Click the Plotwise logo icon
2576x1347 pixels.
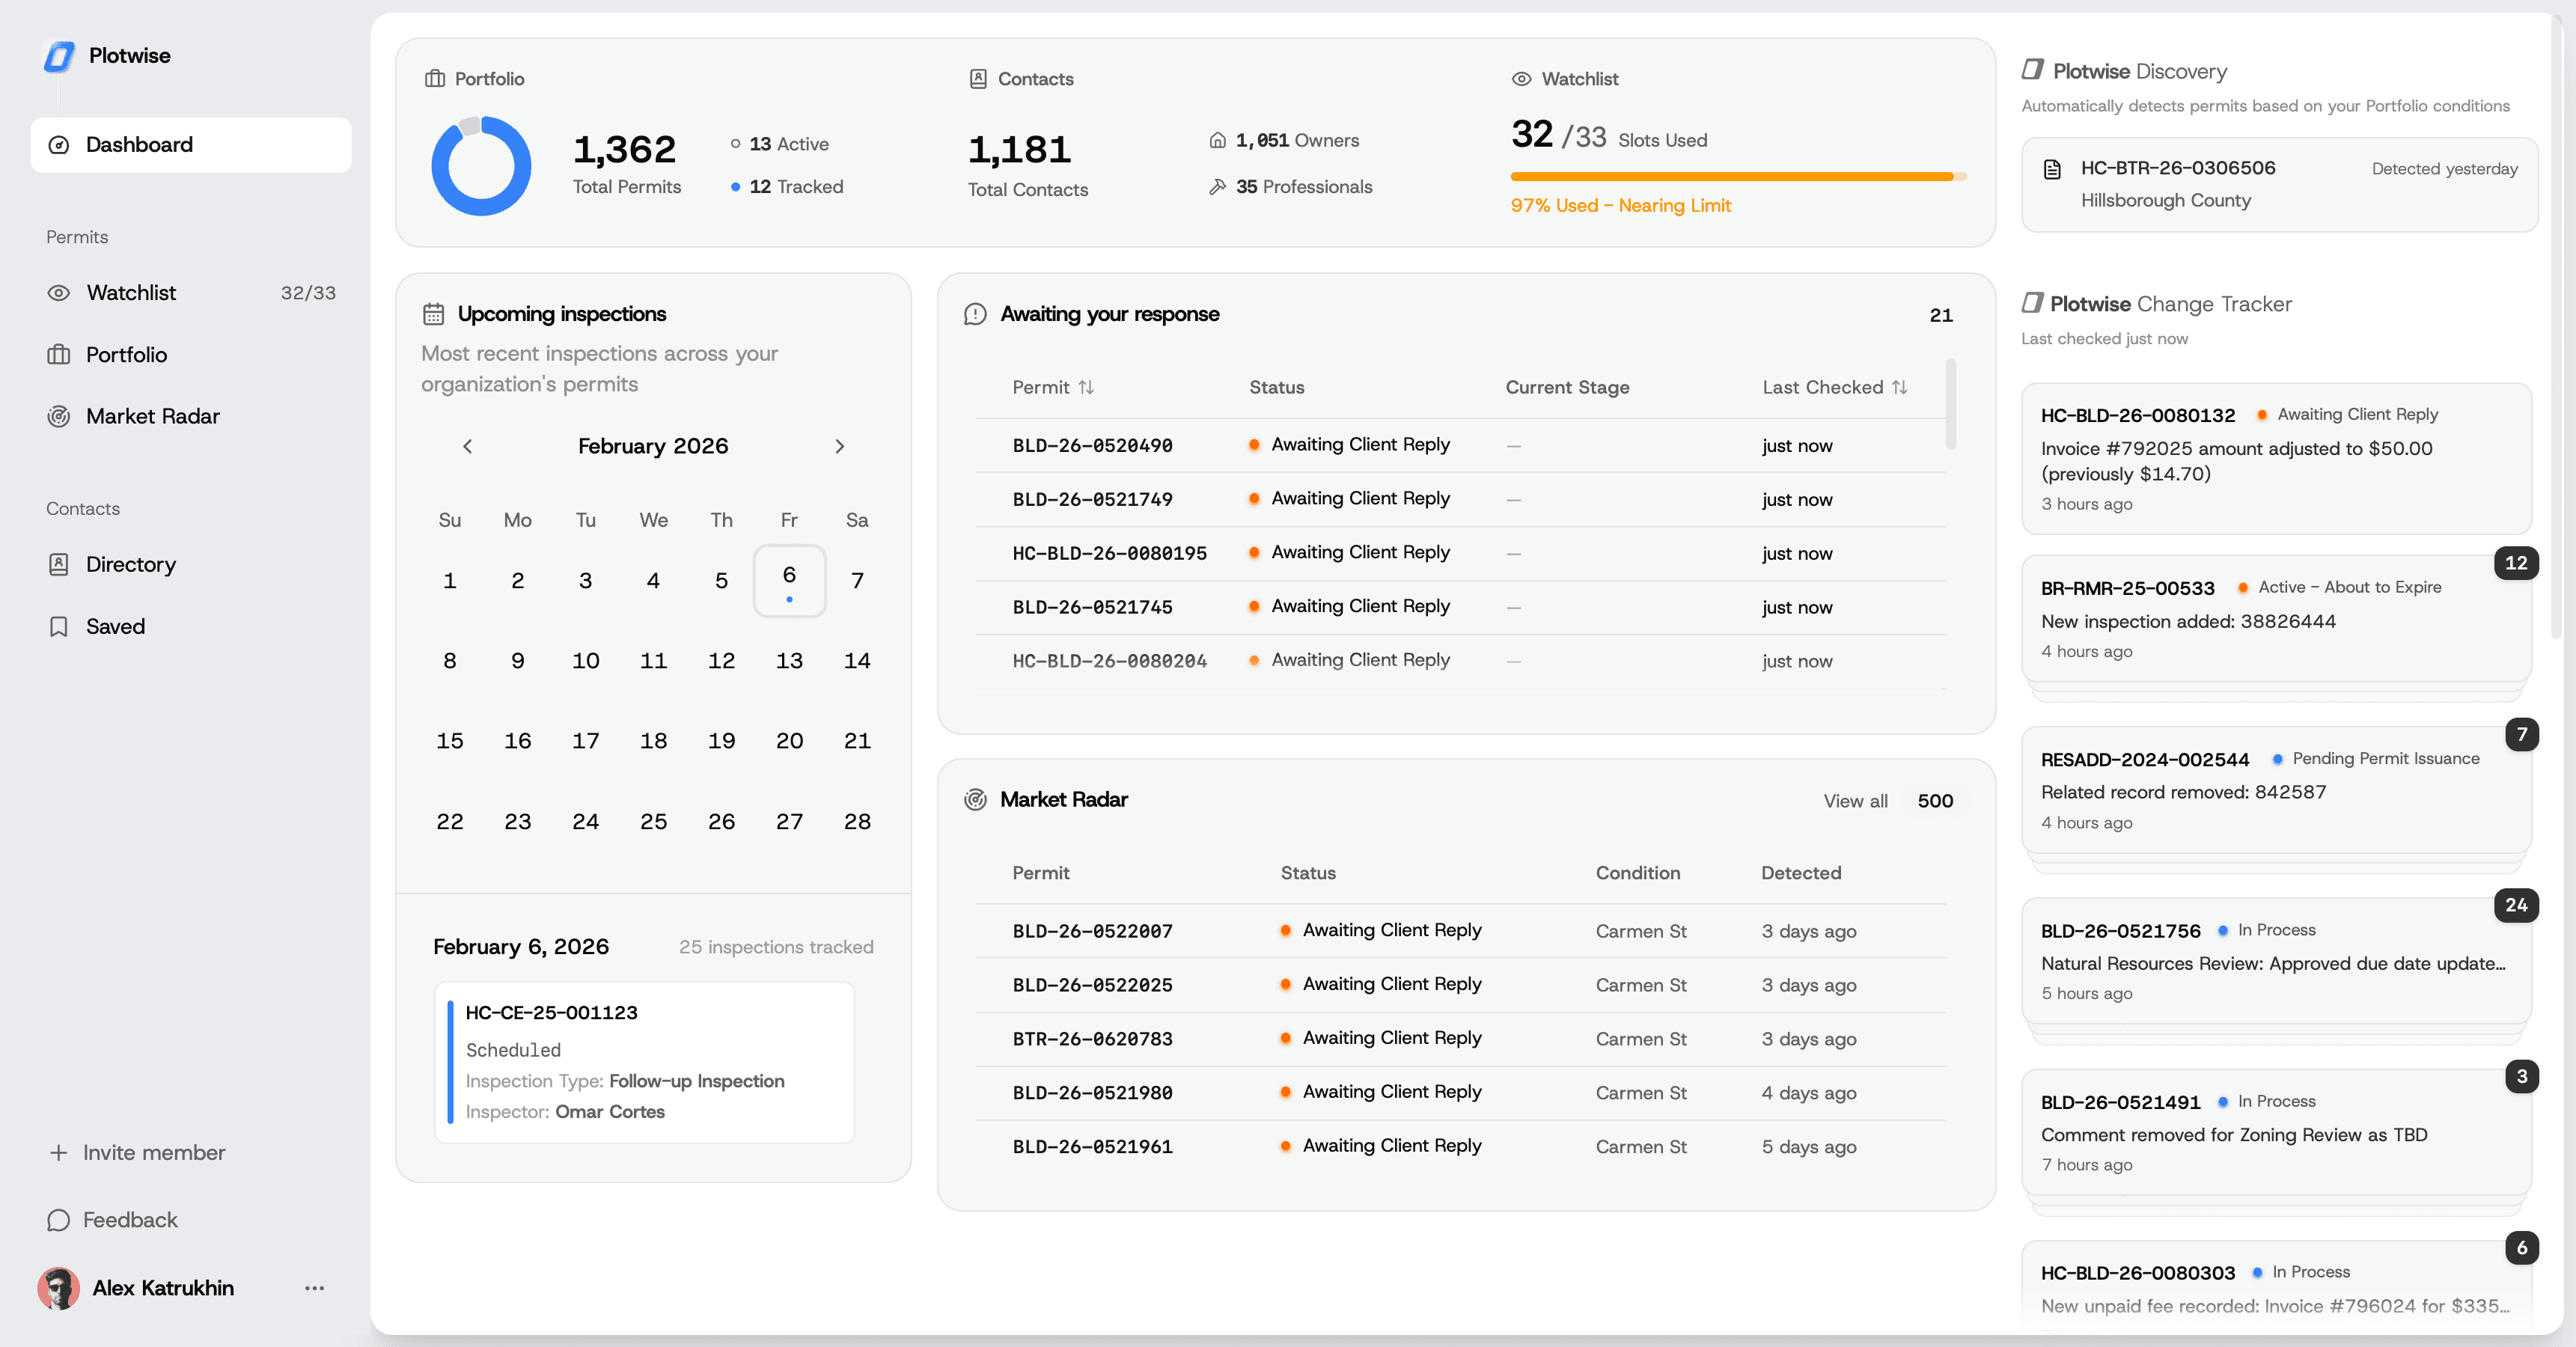tap(57, 55)
